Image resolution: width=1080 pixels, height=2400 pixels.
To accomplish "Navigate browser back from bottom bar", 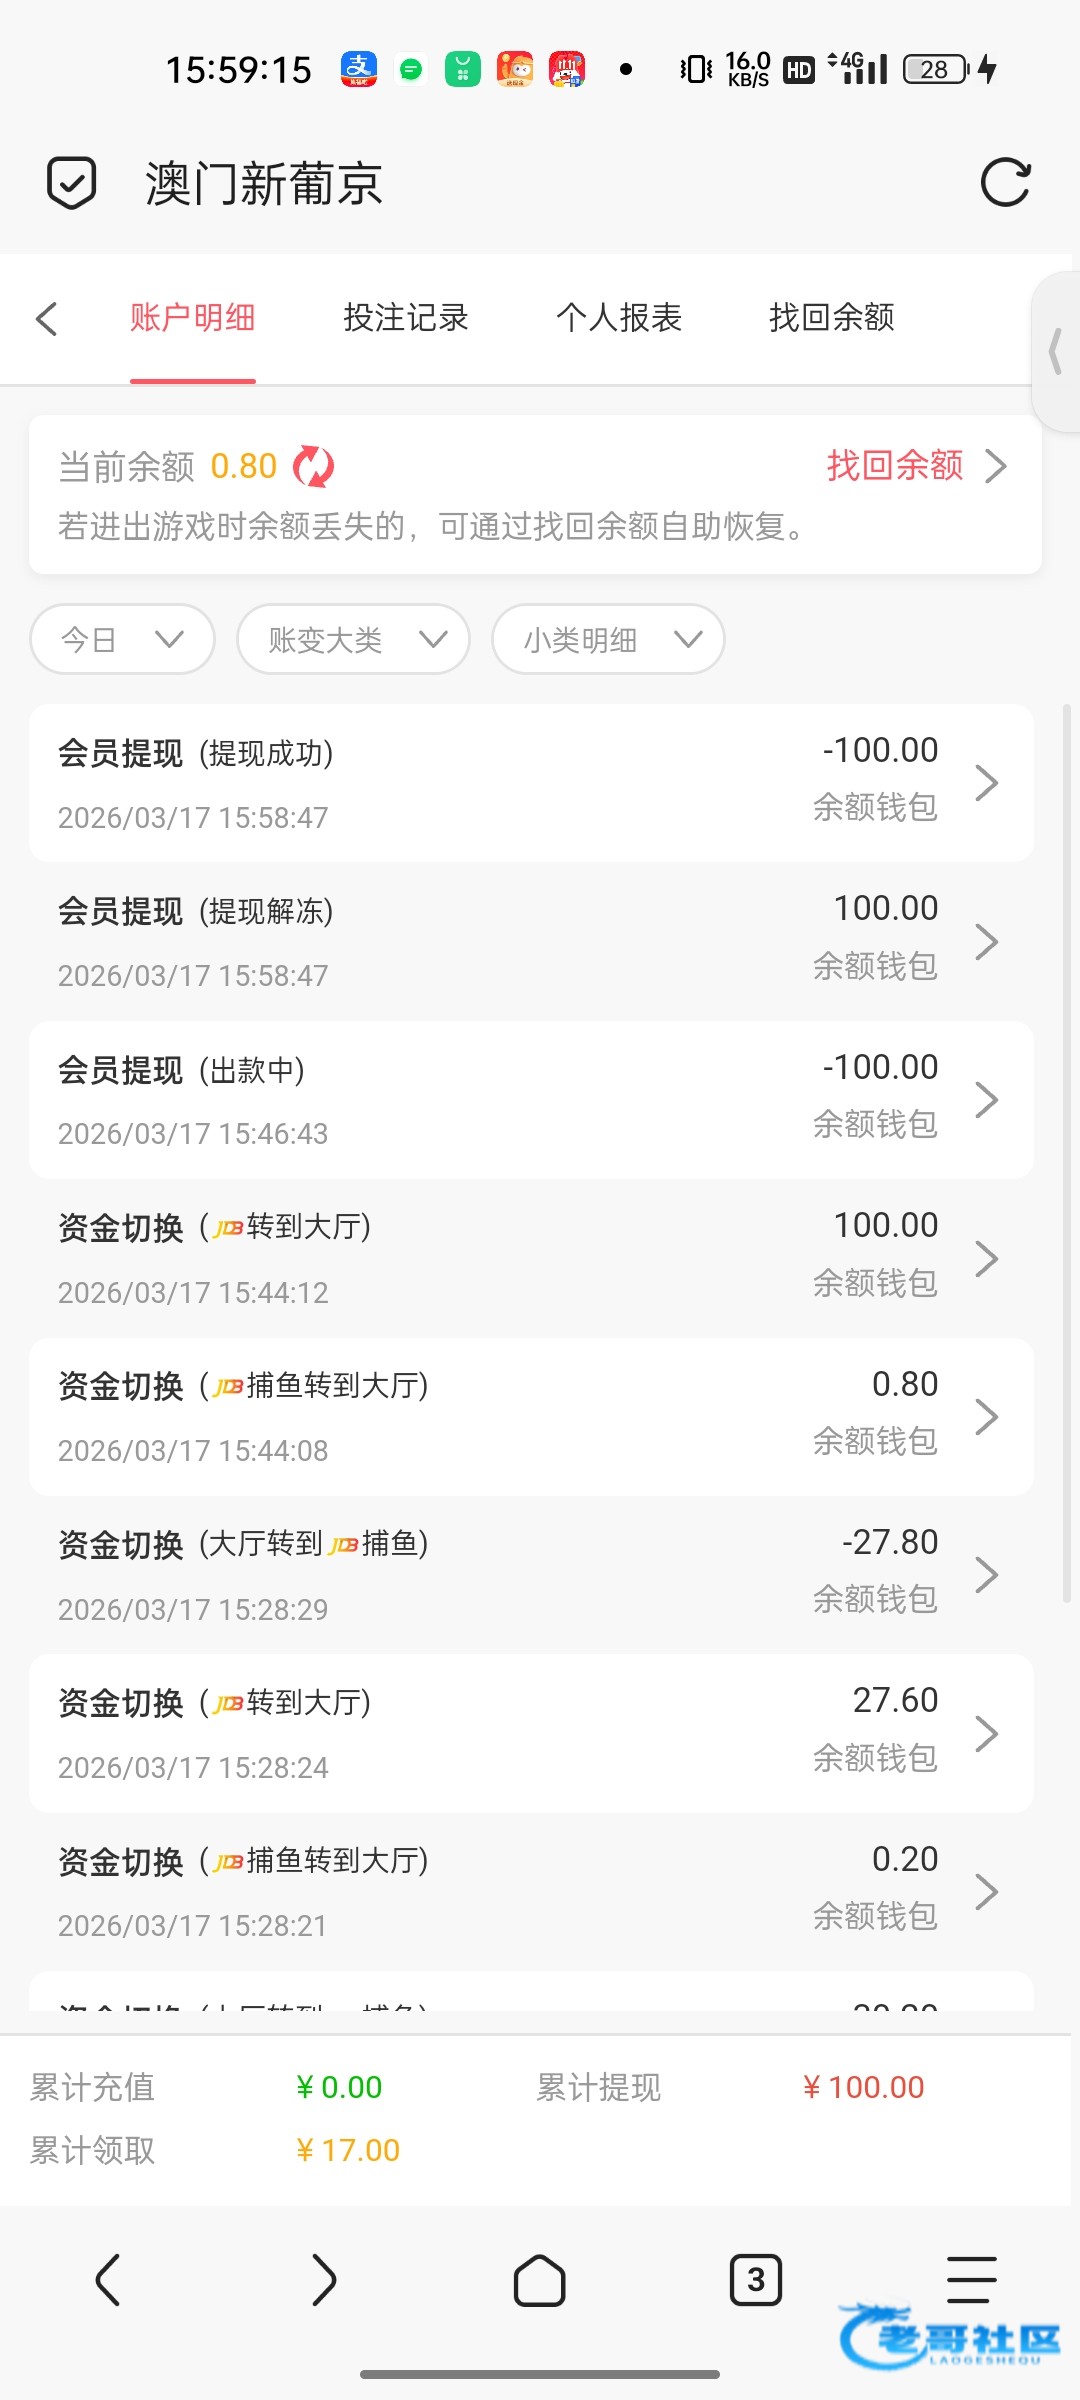I will [108, 2281].
